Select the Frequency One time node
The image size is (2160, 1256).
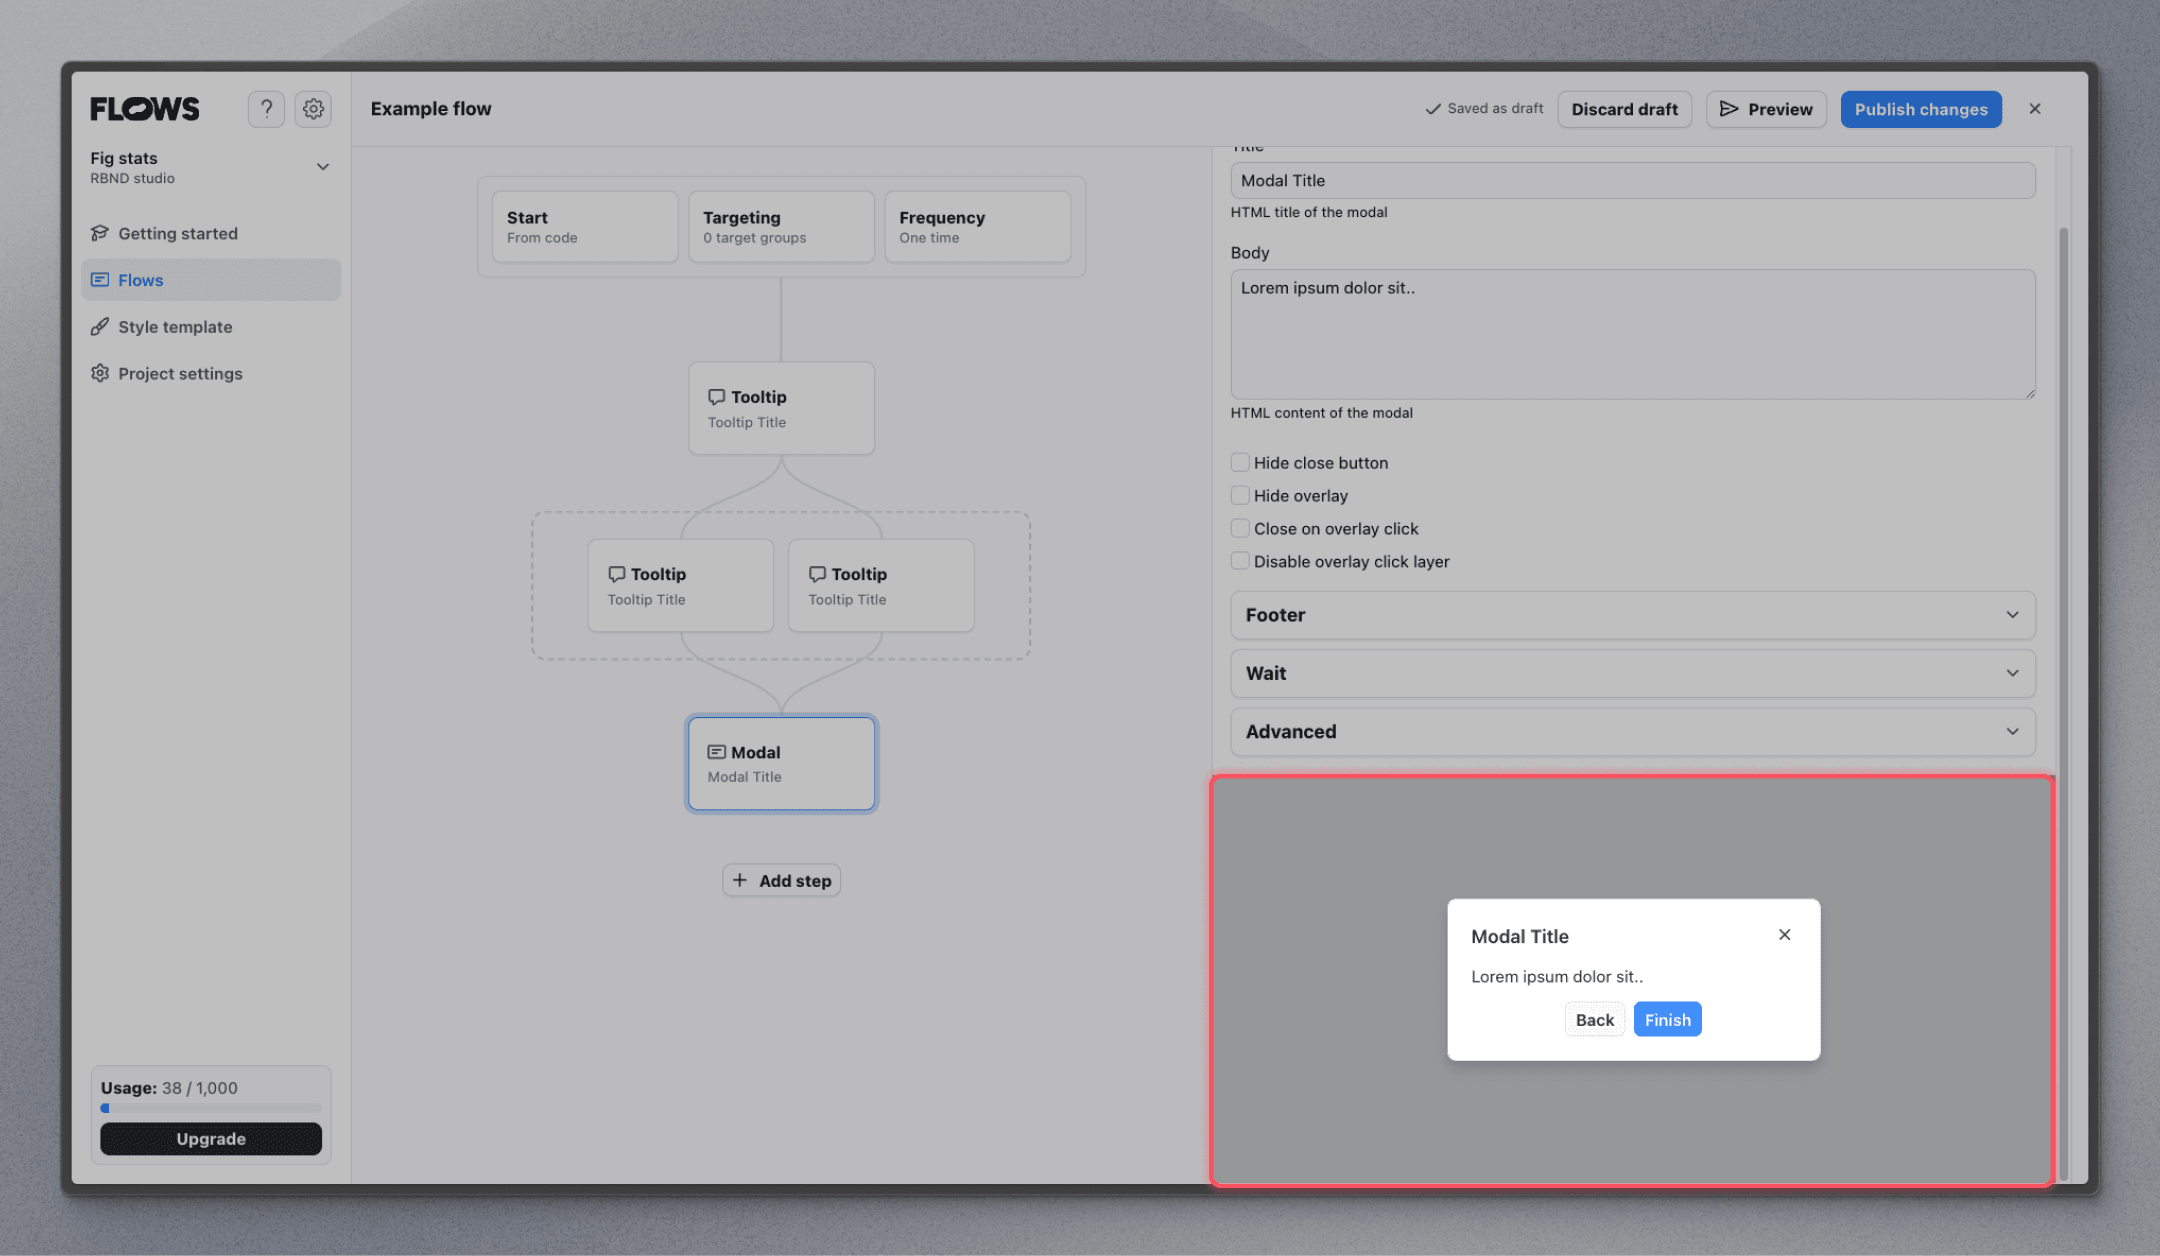tap(978, 227)
